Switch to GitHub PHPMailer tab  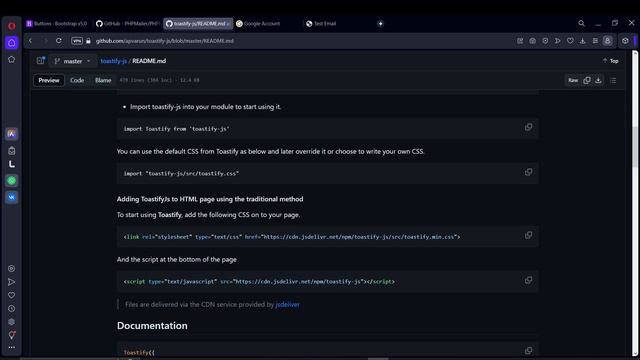(127, 24)
